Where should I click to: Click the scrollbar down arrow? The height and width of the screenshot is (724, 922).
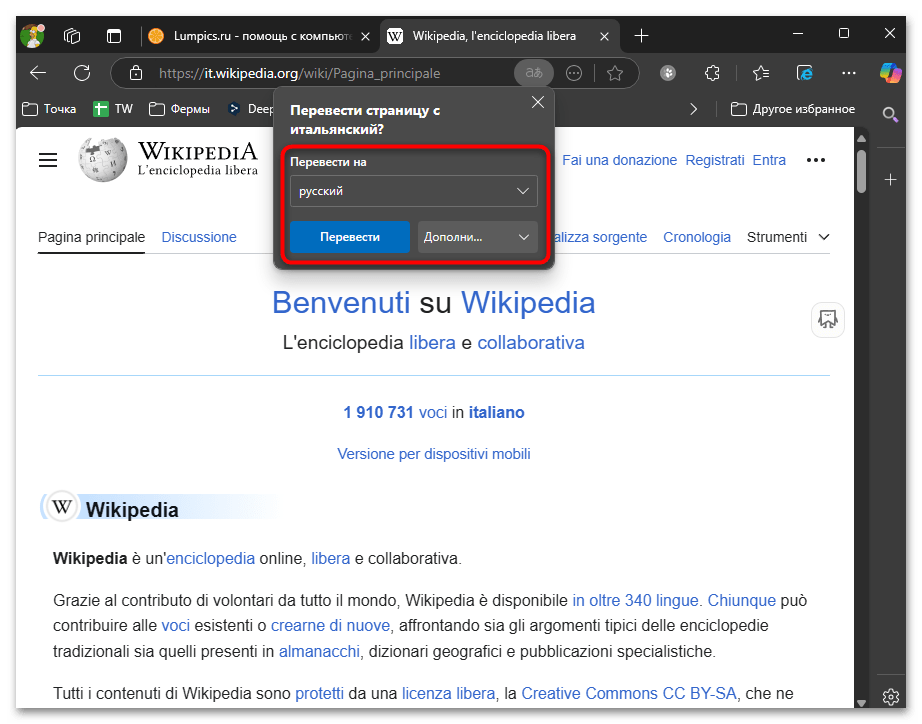point(861,702)
